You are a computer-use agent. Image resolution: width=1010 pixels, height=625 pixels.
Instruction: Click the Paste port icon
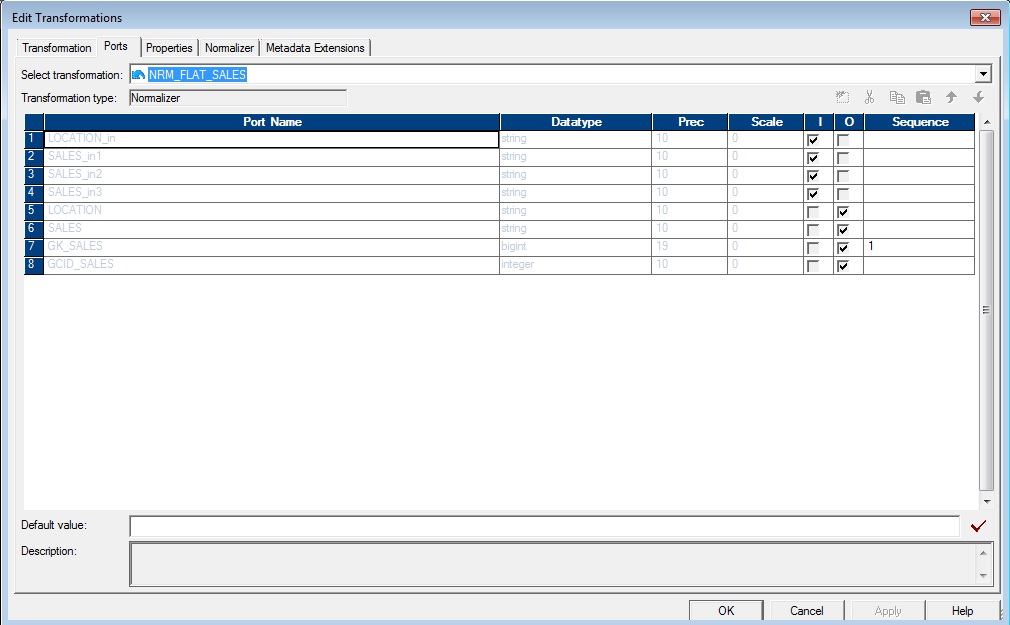925,97
